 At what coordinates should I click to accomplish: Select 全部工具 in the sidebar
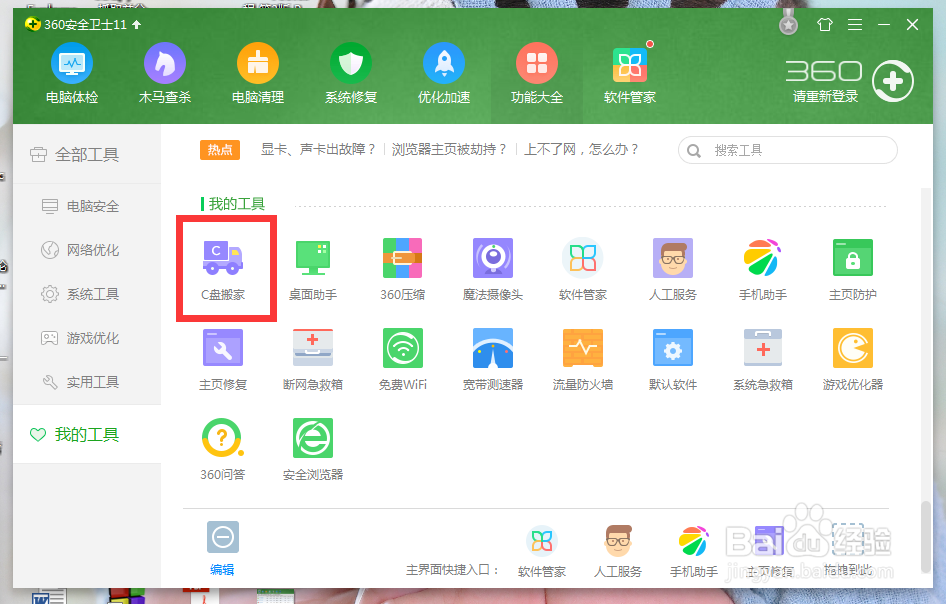(x=87, y=154)
